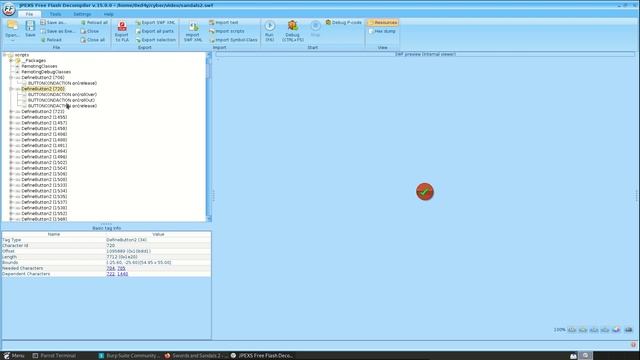The height and width of the screenshot is (360, 640).
Task: Click the tree panel vertical scrollbar
Action: pyautogui.click(x=209, y=137)
